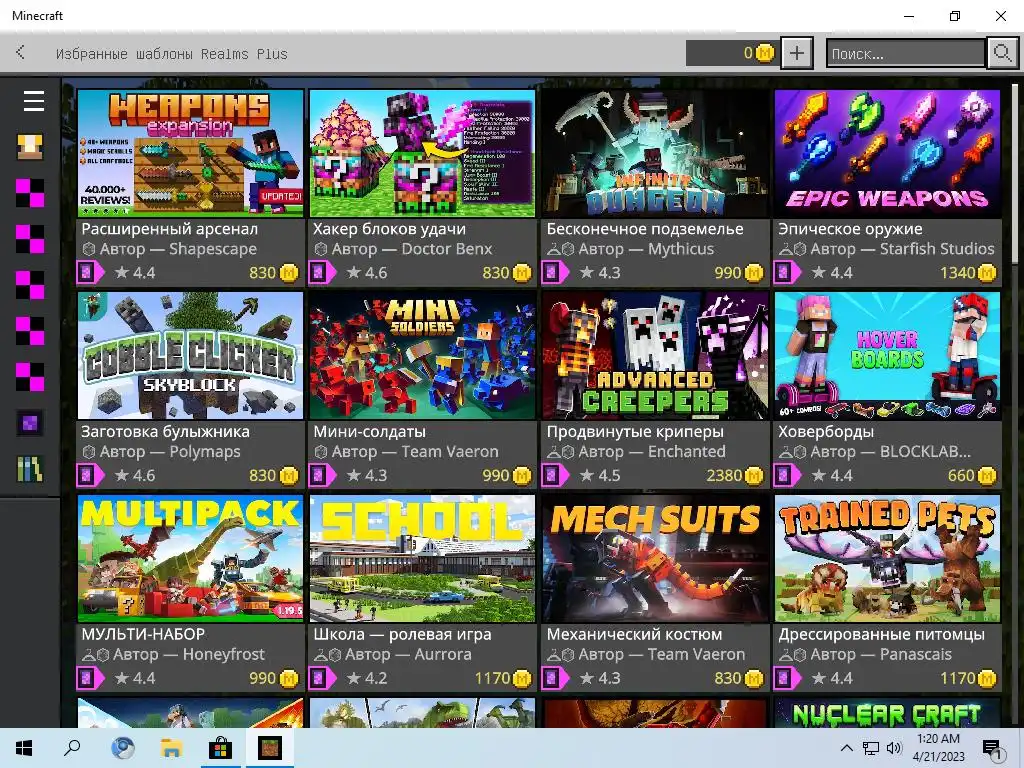This screenshot has height=768, width=1024.
Task: Open the School thumbnail
Action: click(423, 558)
